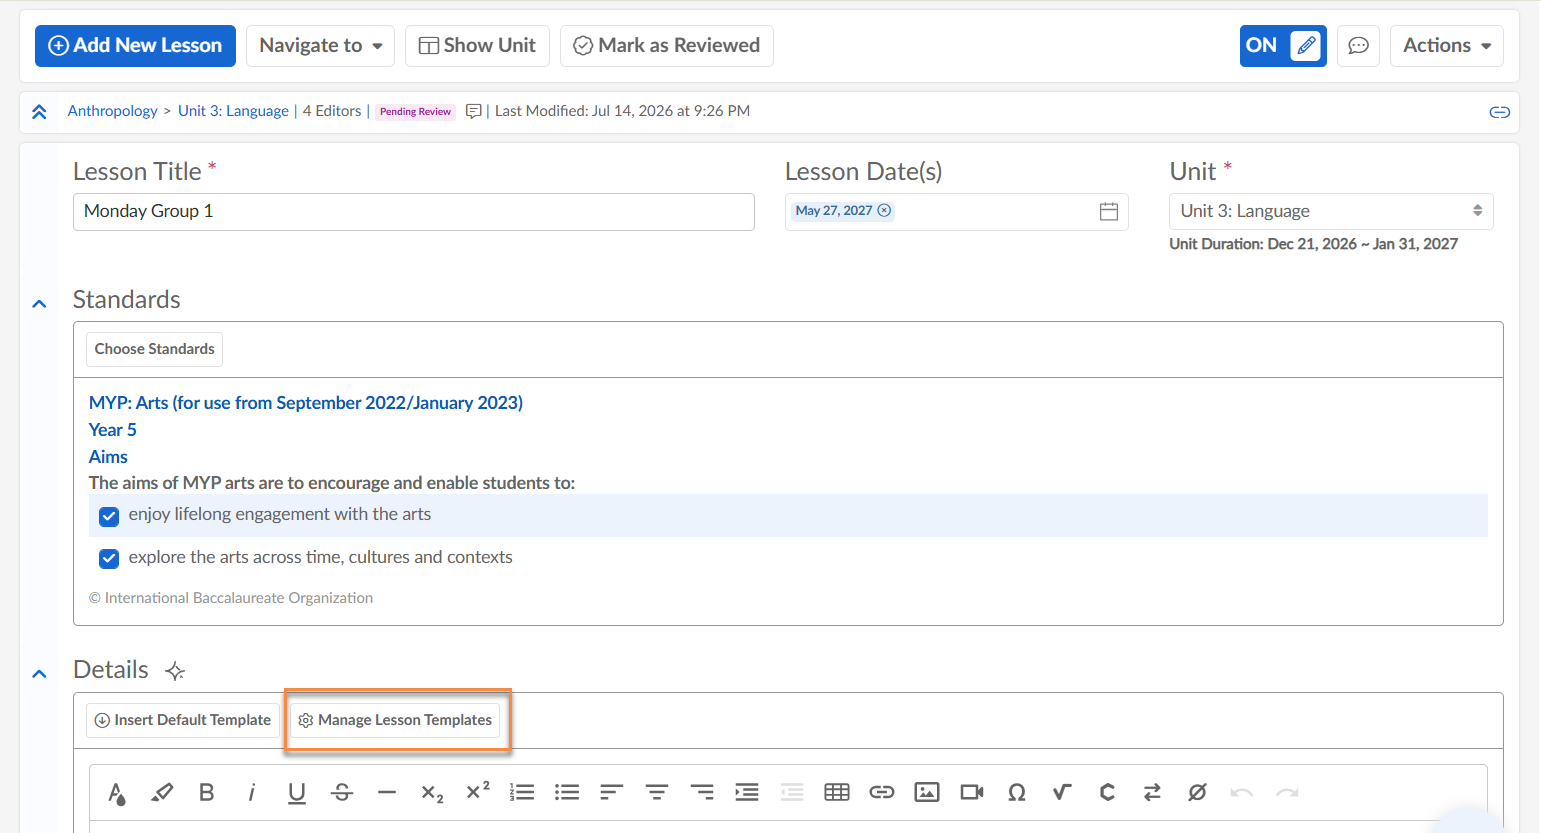Open calendar picker for Lesson Date

1109,211
